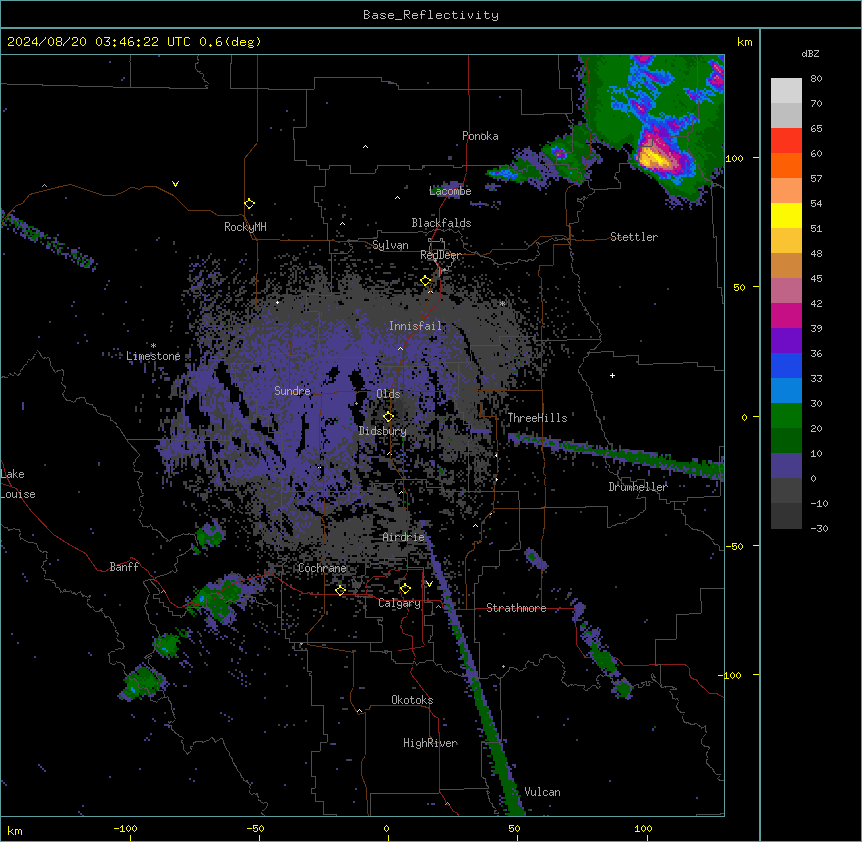Screen dimensions: 862x842
Task: Click the Olds town label
Action: click(388, 394)
